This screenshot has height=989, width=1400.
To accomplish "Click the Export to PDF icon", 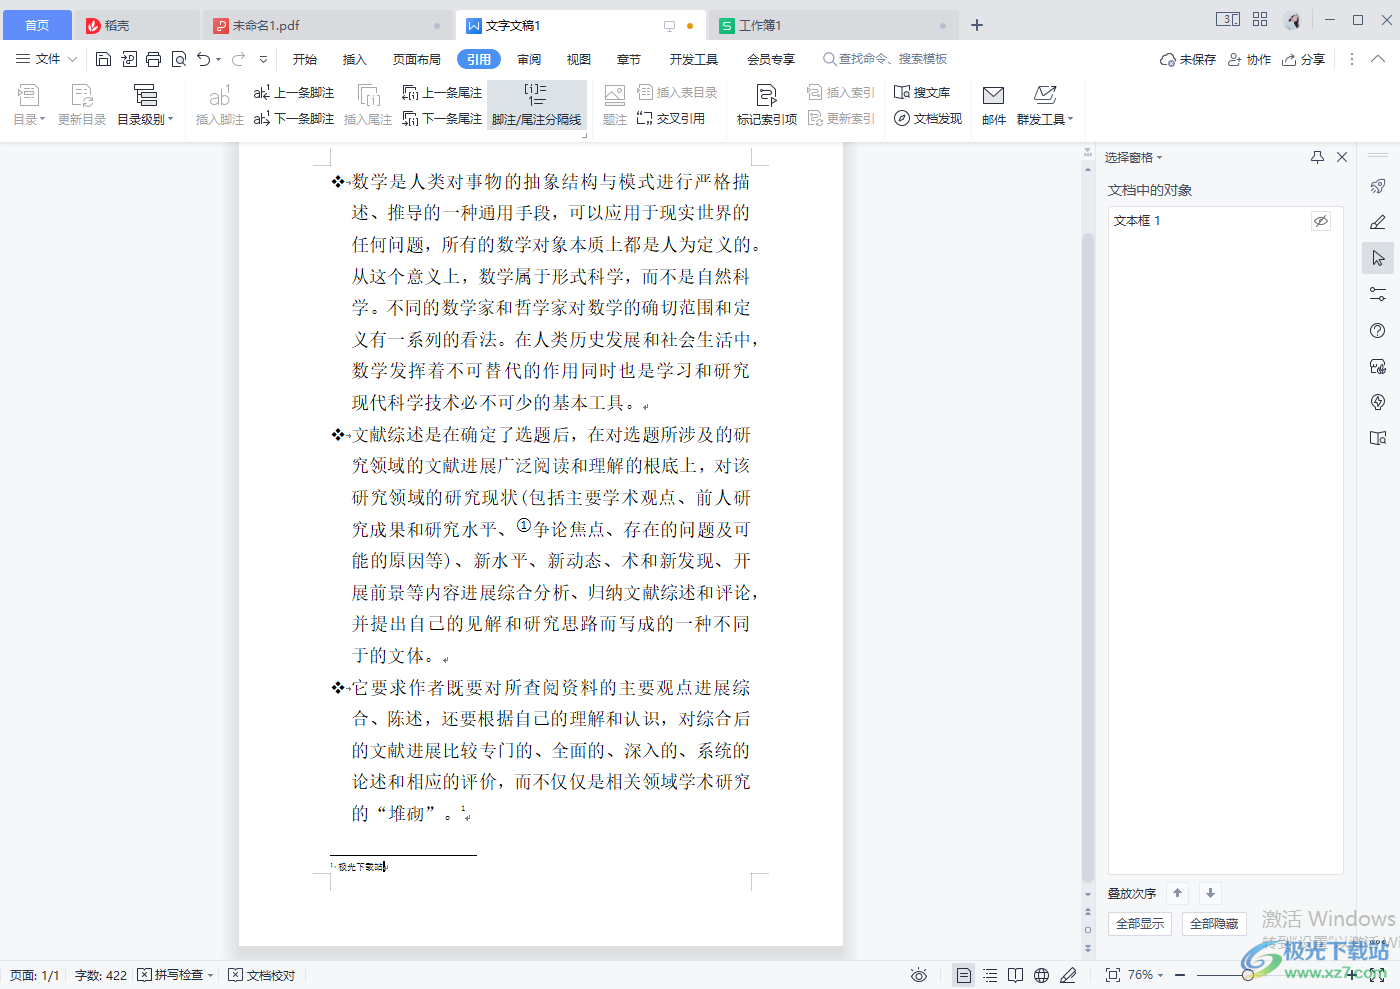I will point(129,59).
